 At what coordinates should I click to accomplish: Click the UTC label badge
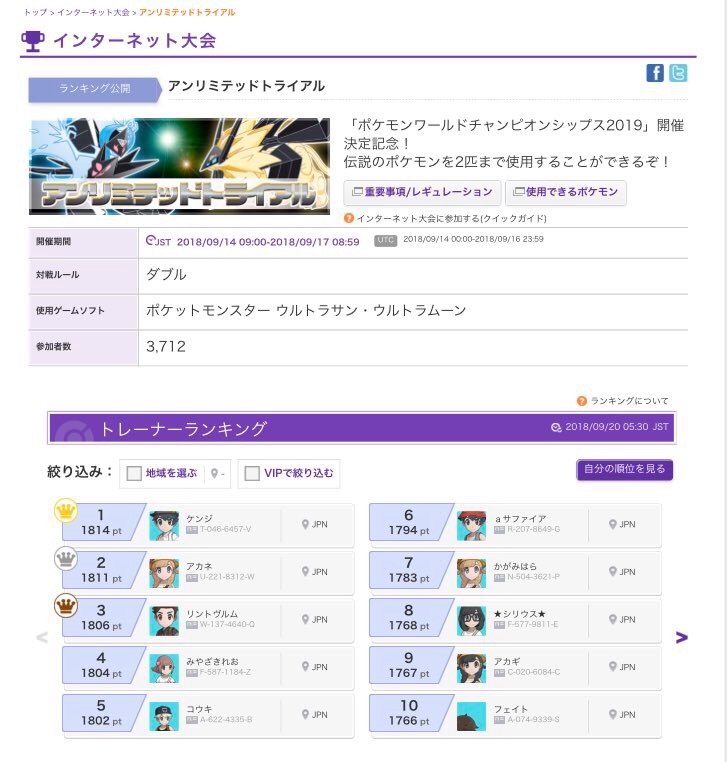385,240
